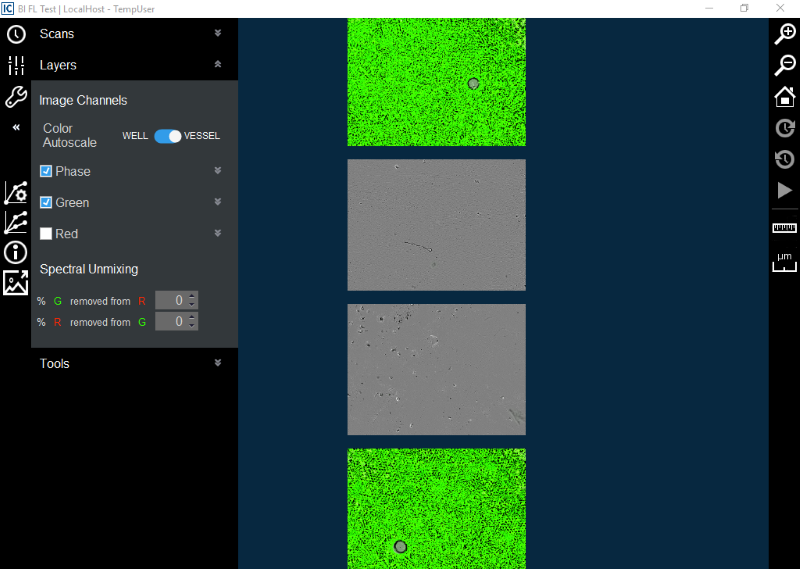Click the G removed from R percentage field
The image size is (800, 569).
171,300
